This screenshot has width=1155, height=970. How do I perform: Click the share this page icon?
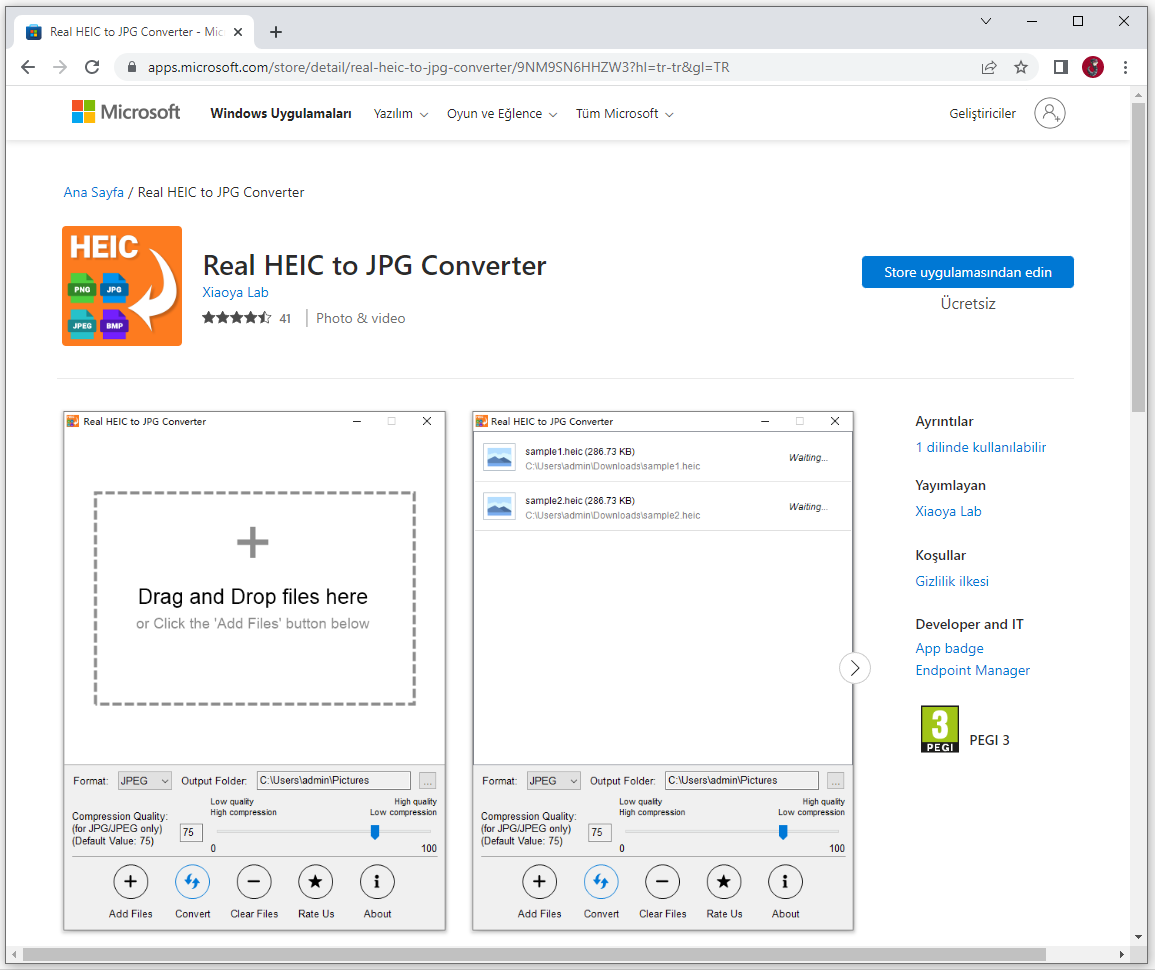pos(989,67)
